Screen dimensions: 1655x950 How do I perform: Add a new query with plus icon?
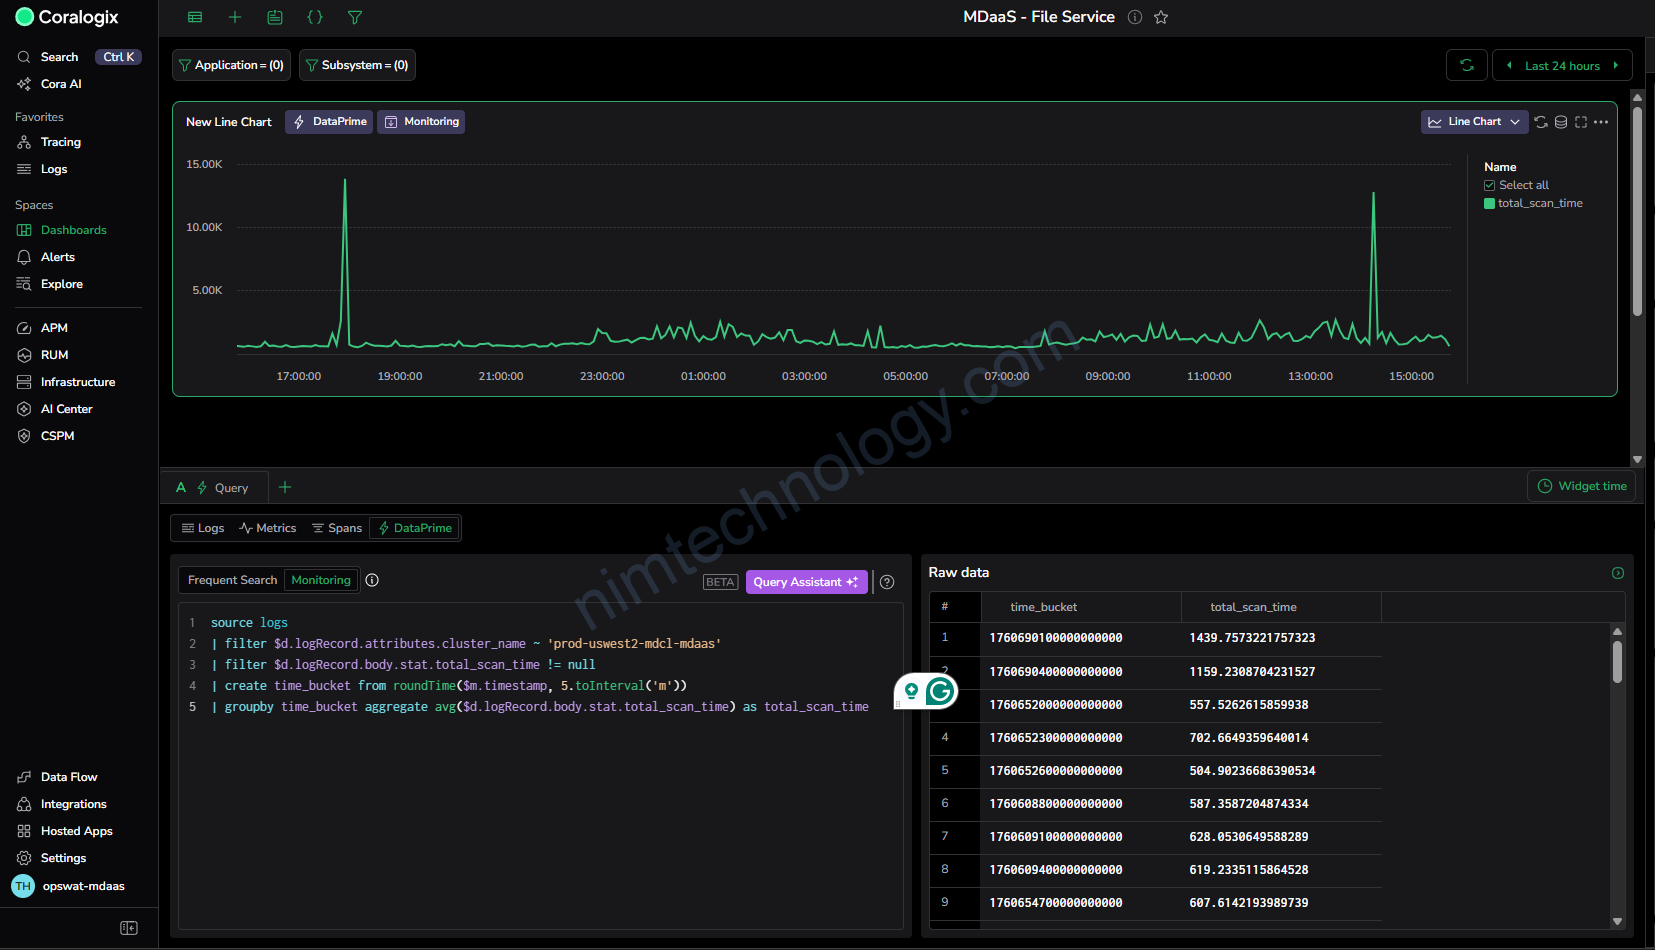pyautogui.click(x=285, y=487)
